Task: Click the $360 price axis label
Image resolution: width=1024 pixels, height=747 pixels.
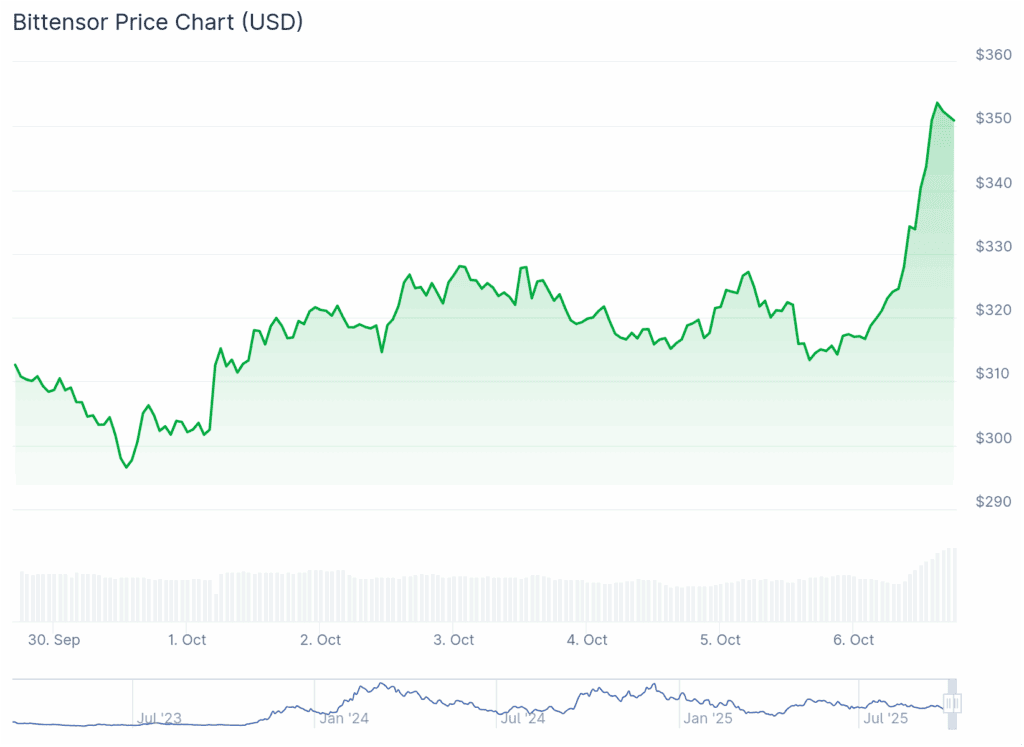Action: 994,55
